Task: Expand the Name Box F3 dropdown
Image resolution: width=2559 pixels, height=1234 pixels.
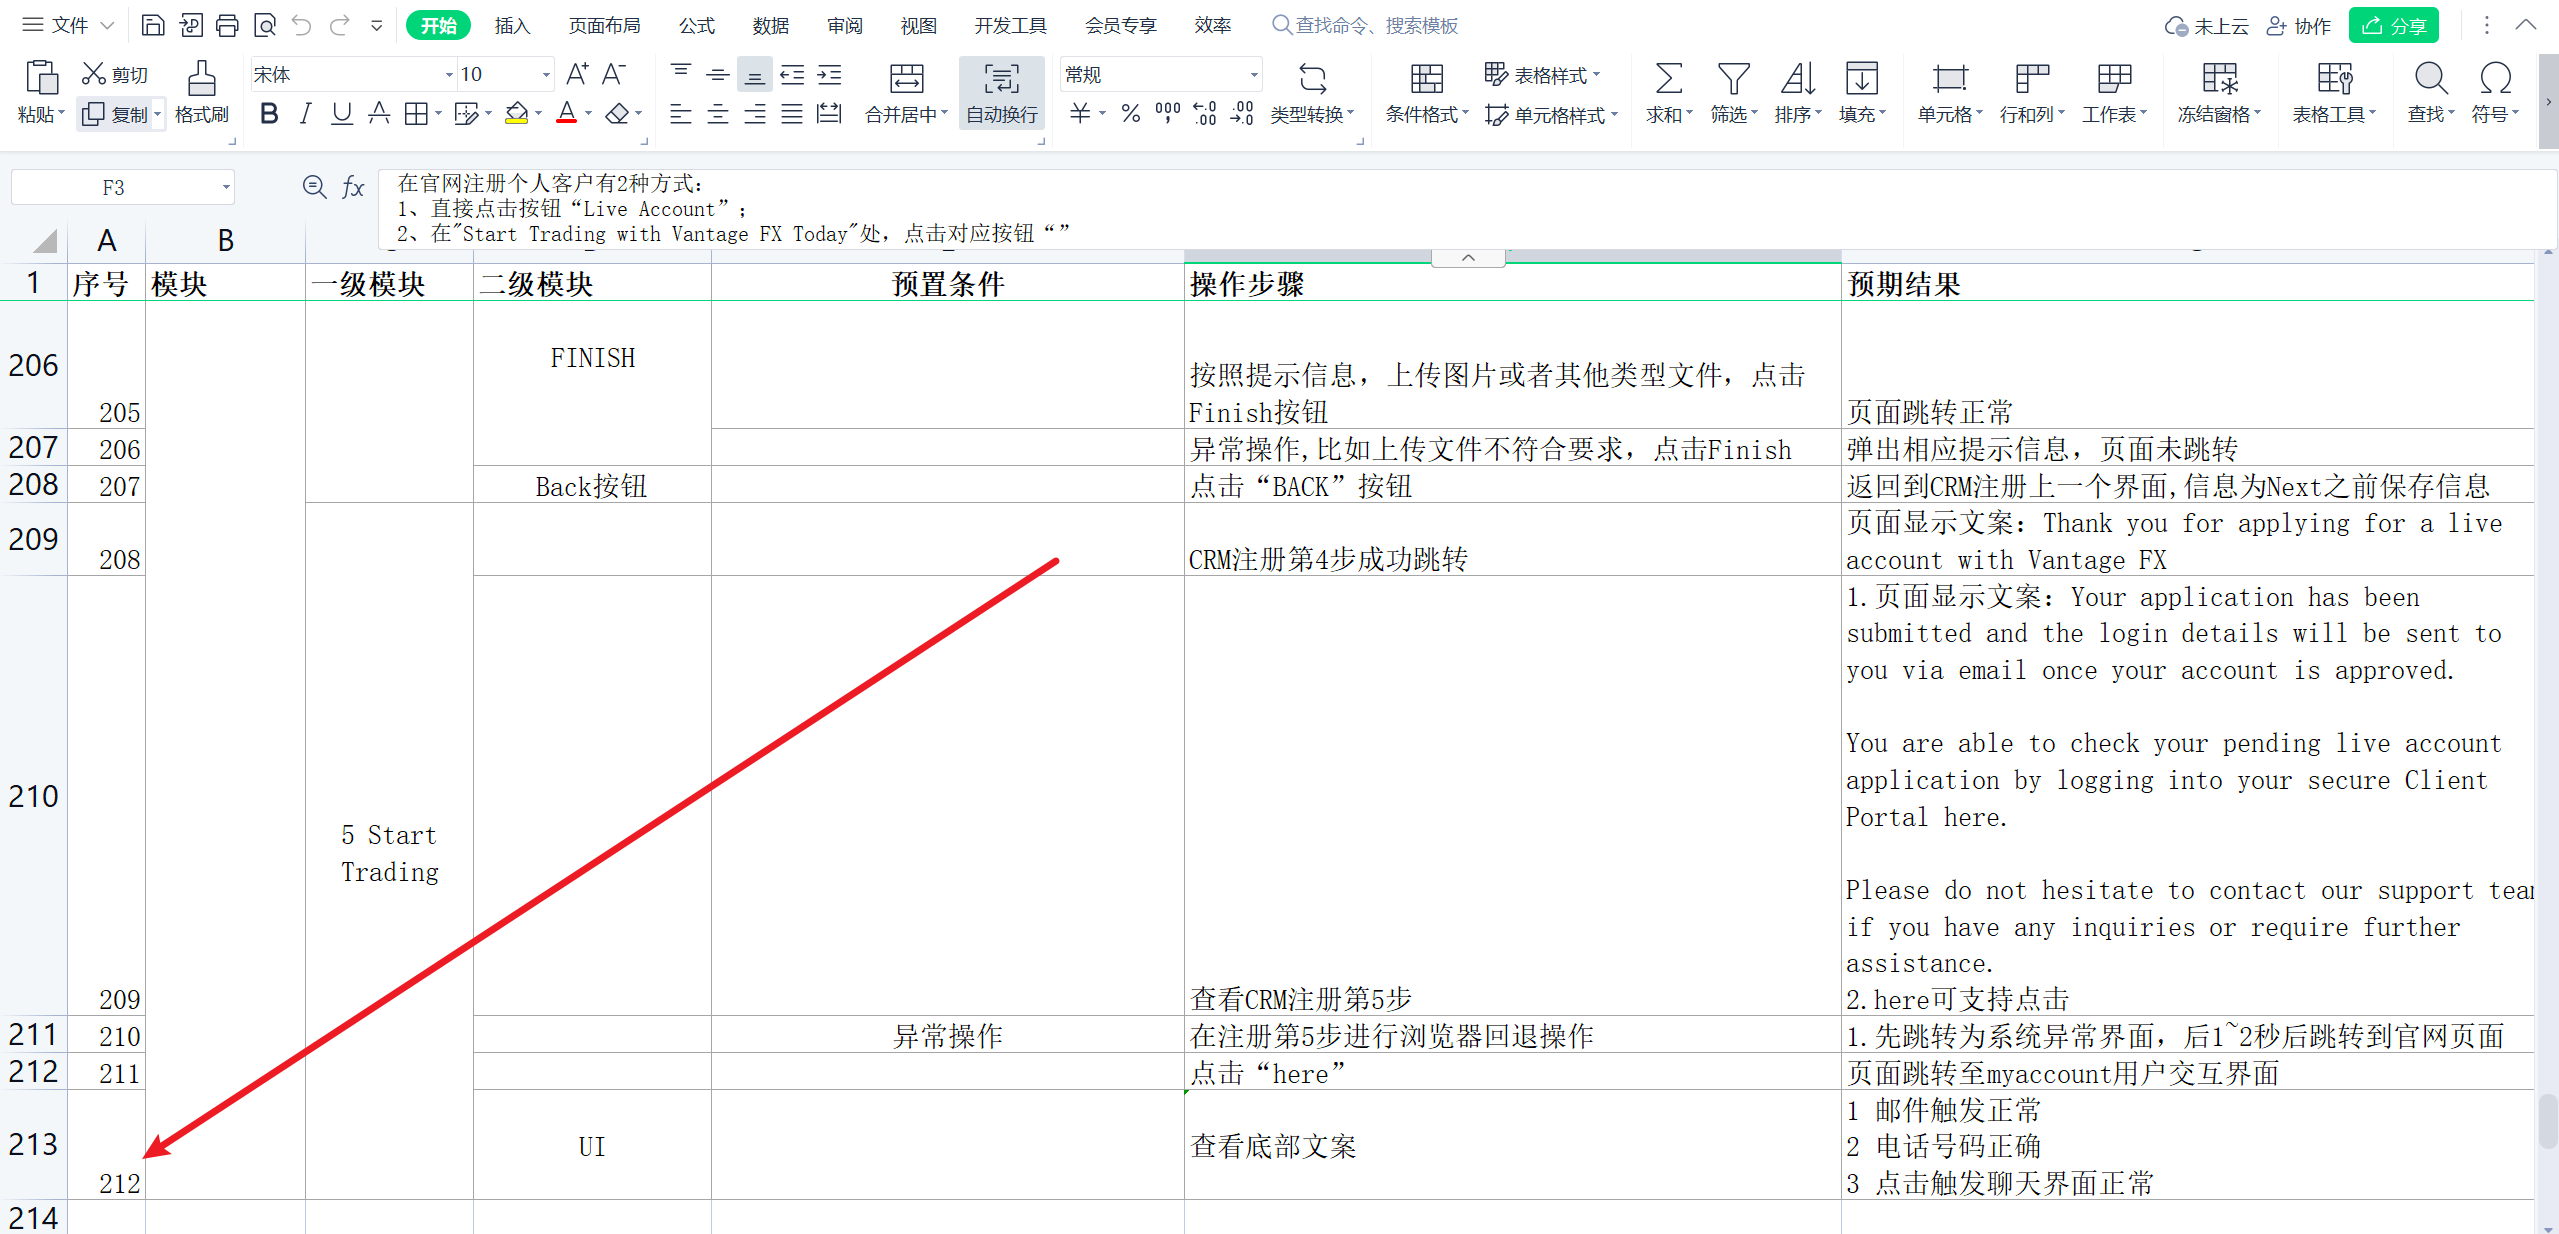Action: 226,187
